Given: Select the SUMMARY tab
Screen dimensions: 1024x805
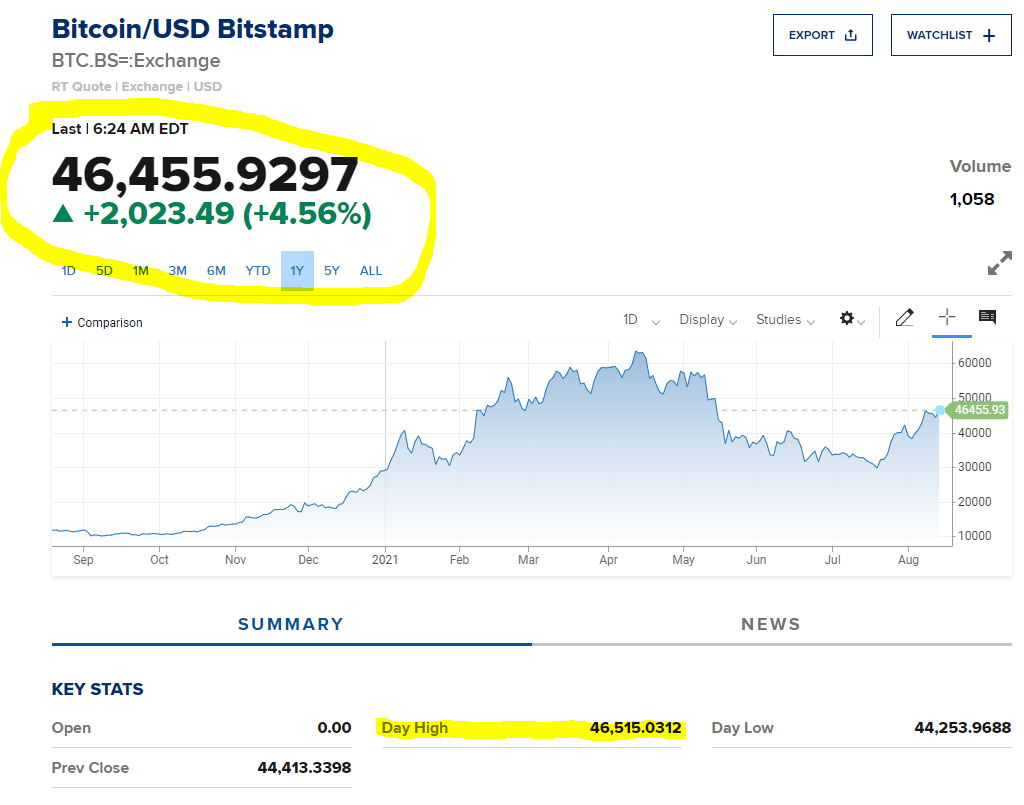Looking at the screenshot, I should [290, 623].
